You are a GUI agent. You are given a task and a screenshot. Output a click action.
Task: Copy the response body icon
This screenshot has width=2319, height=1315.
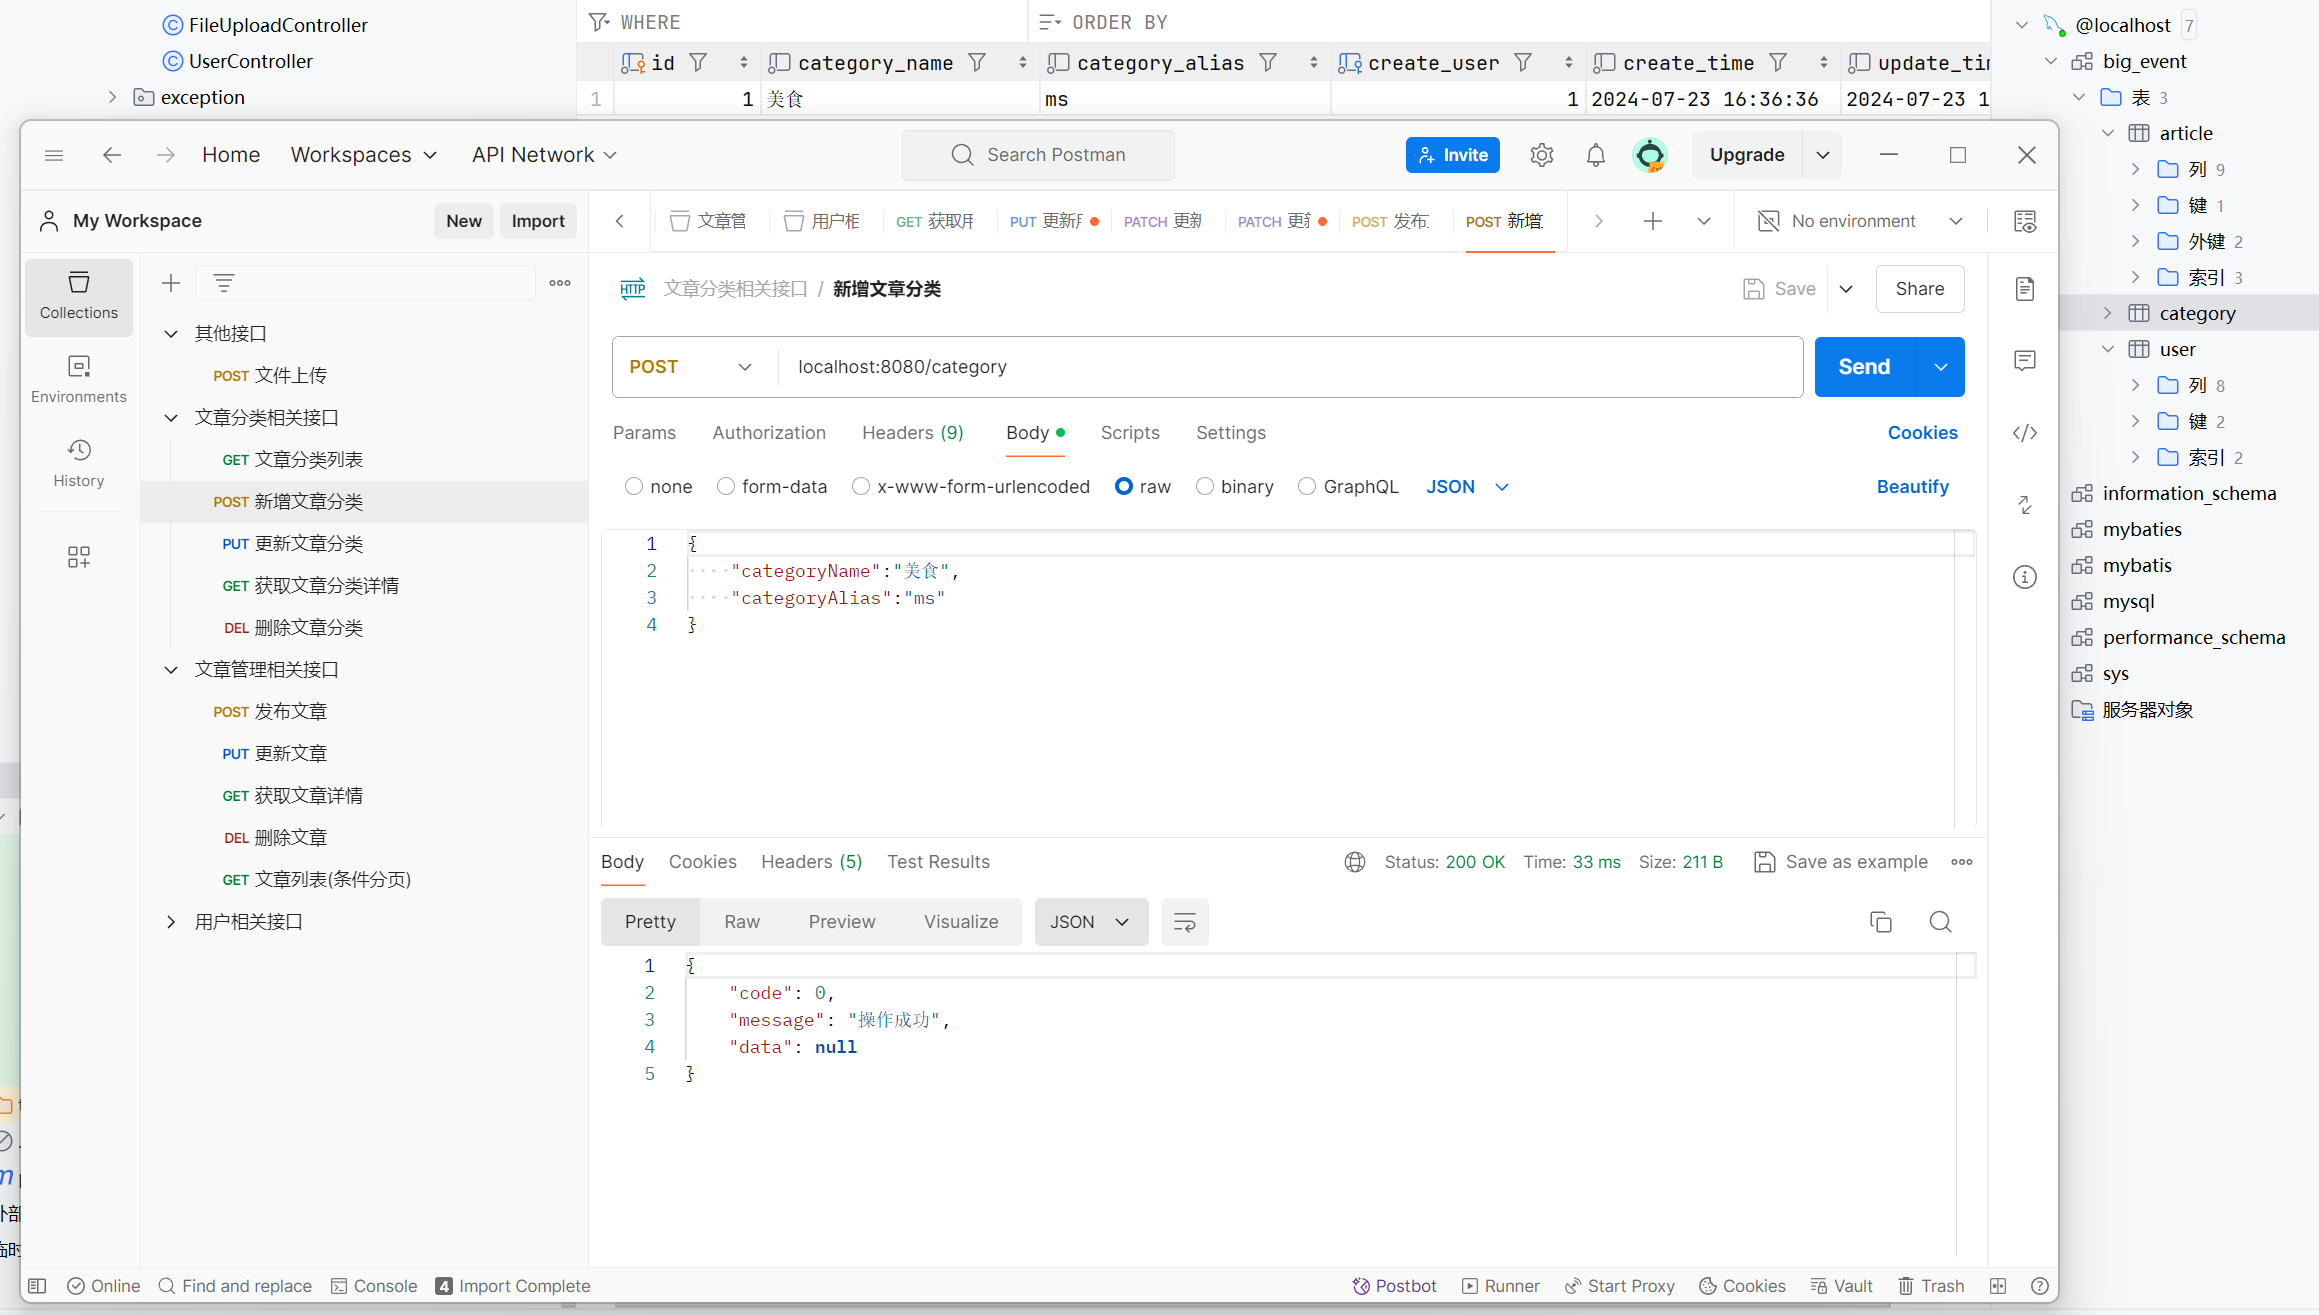(1880, 922)
